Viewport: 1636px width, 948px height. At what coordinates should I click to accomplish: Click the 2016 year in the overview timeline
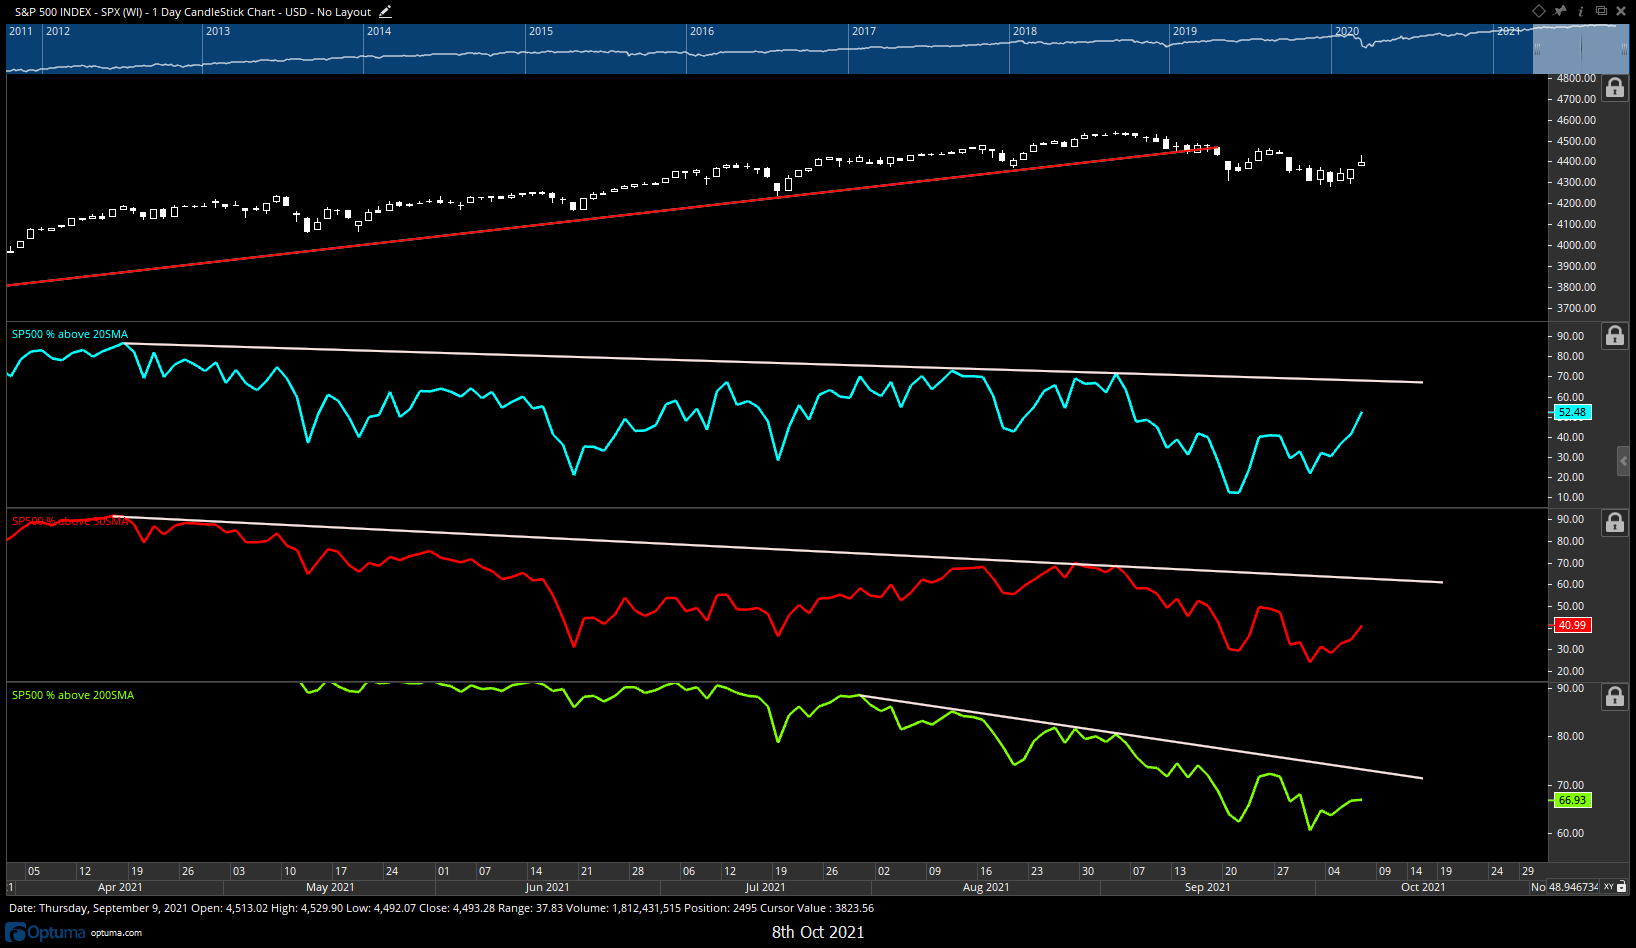click(702, 31)
